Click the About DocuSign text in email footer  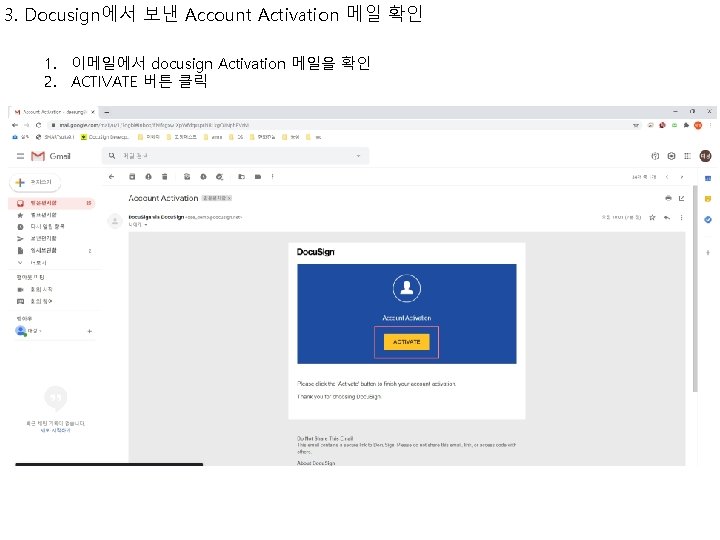coord(316,463)
